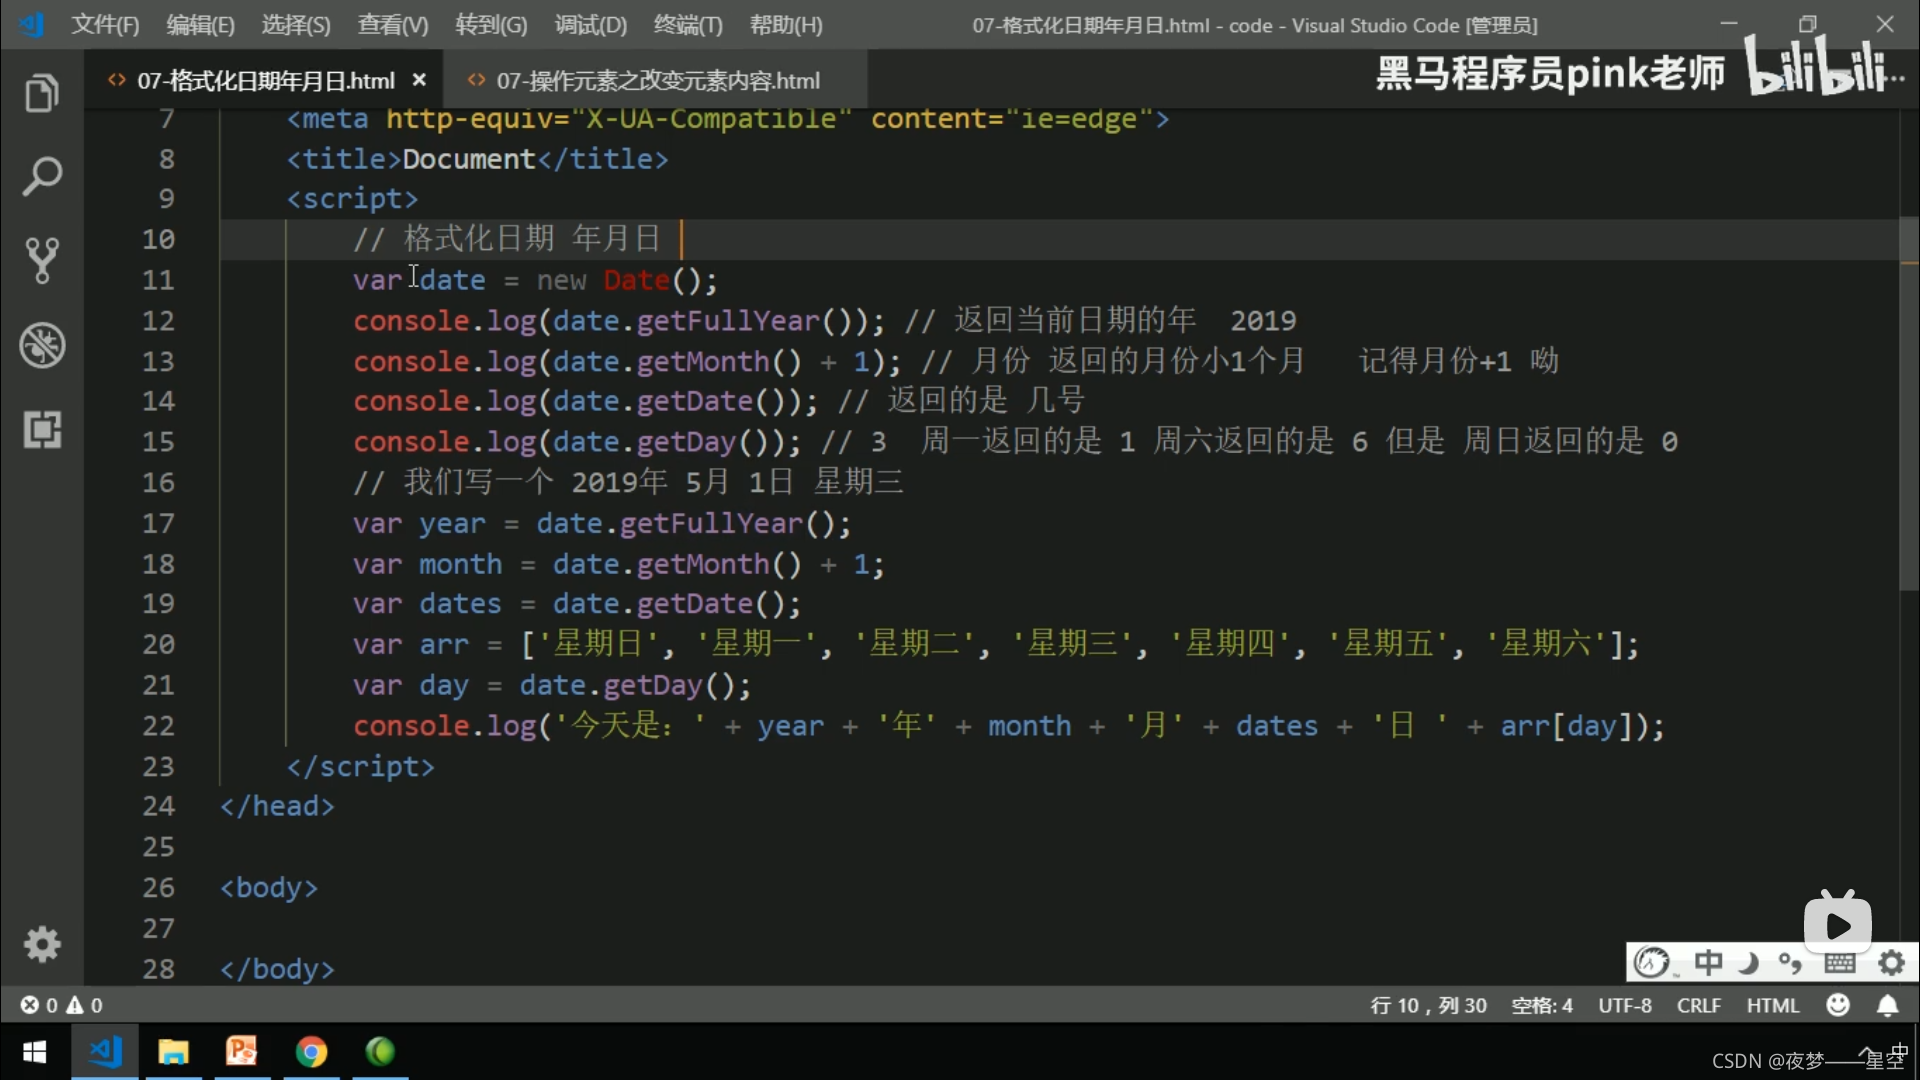Viewport: 1920px width, 1080px height.
Task: Open the Search panel in sidebar
Action: tap(42, 175)
